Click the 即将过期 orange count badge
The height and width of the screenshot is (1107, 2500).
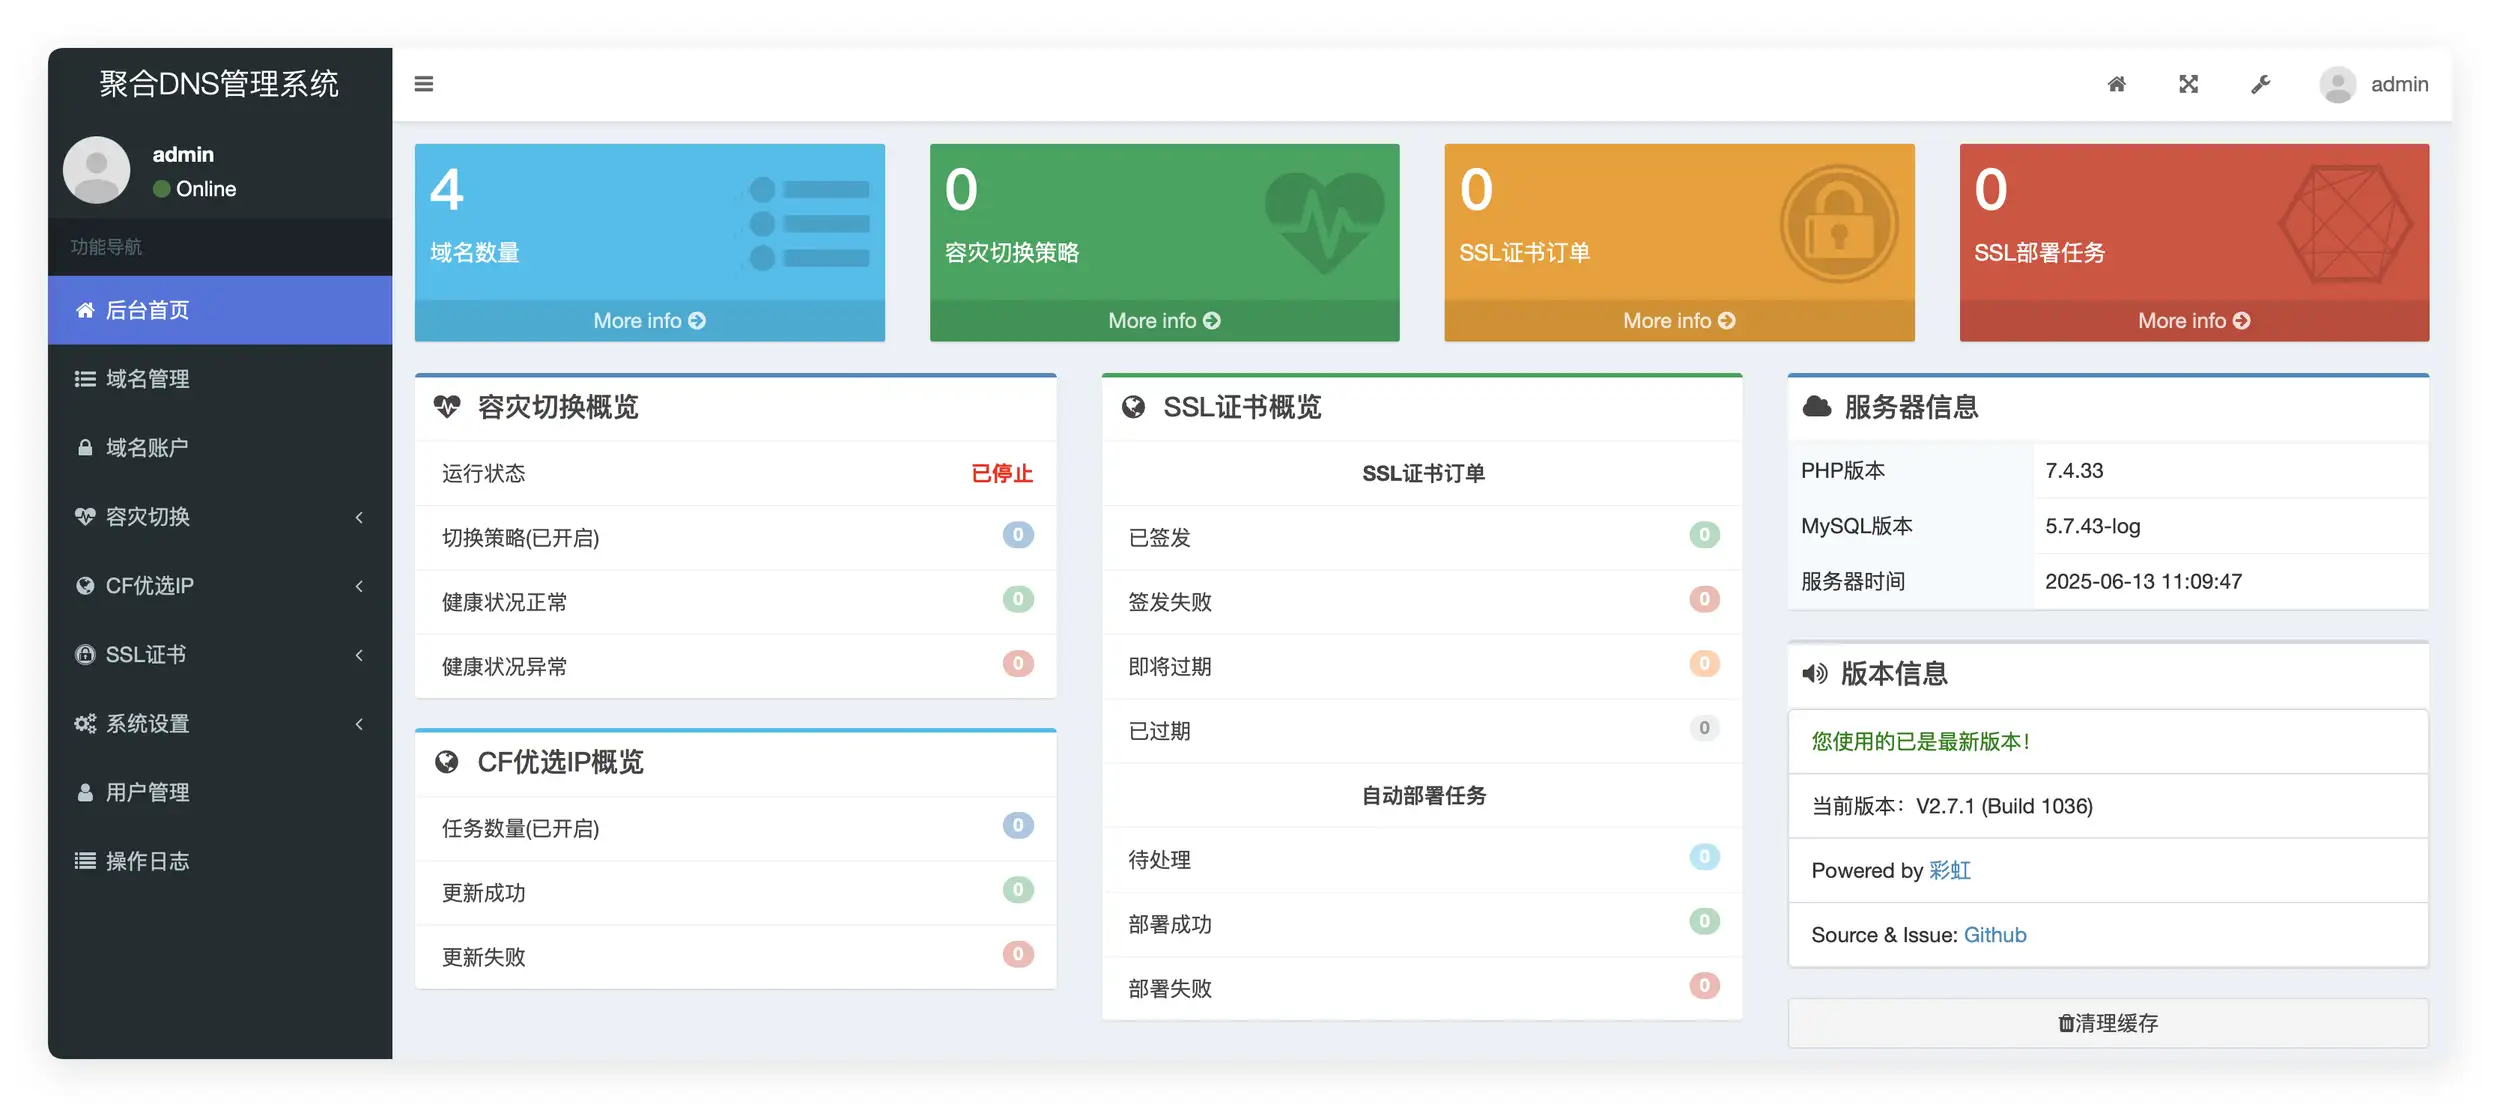[x=1704, y=663]
